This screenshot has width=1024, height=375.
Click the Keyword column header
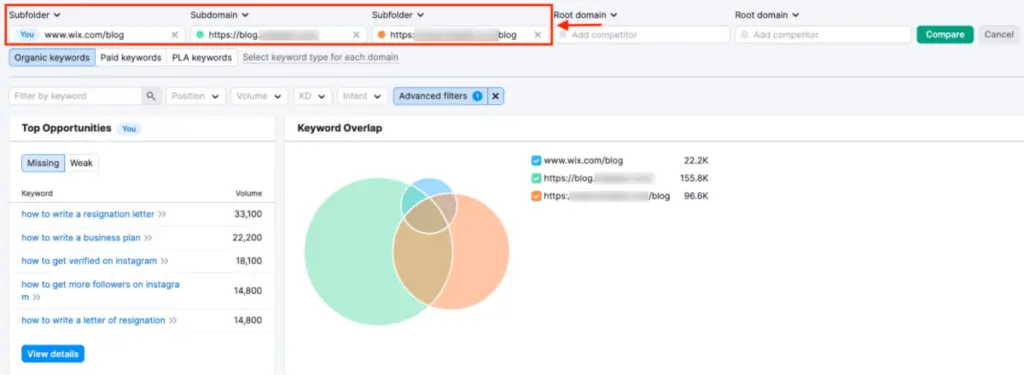pyautogui.click(x=37, y=193)
